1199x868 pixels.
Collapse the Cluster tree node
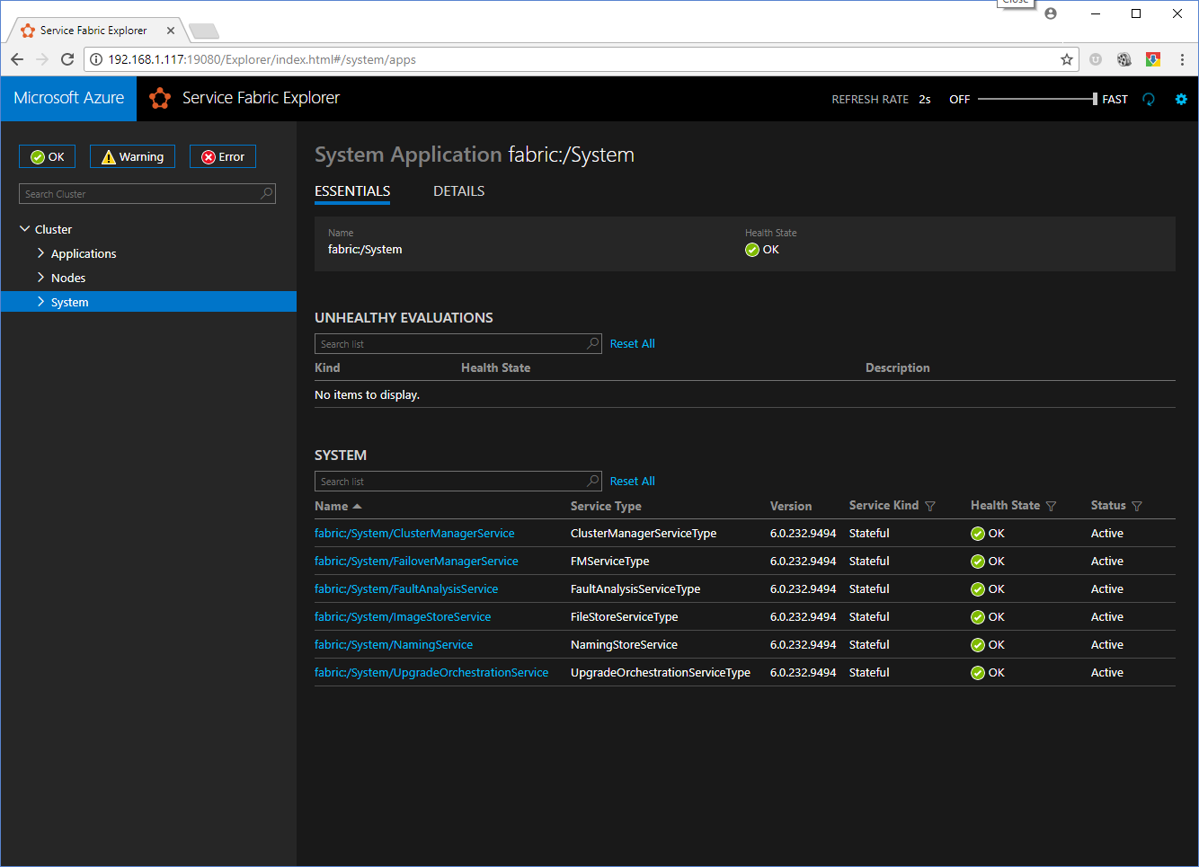pyautogui.click(x=24, y=229)
